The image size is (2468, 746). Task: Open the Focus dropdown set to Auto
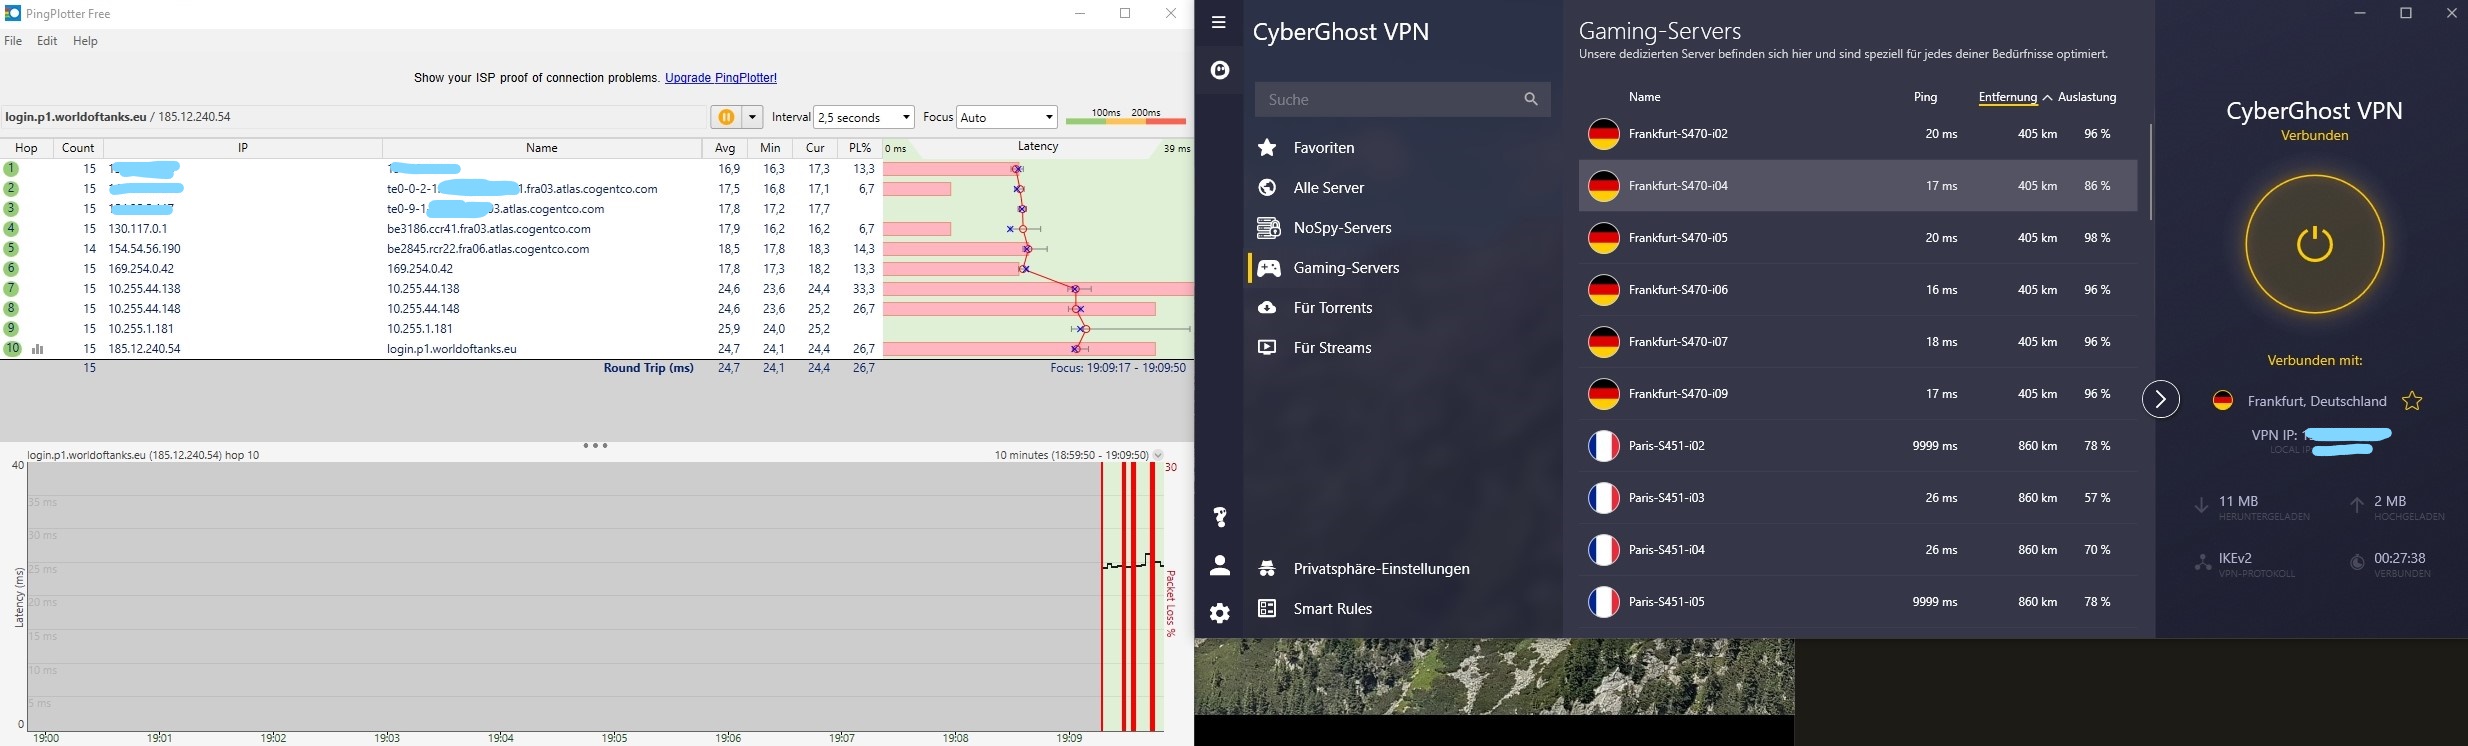(1007, 117)
